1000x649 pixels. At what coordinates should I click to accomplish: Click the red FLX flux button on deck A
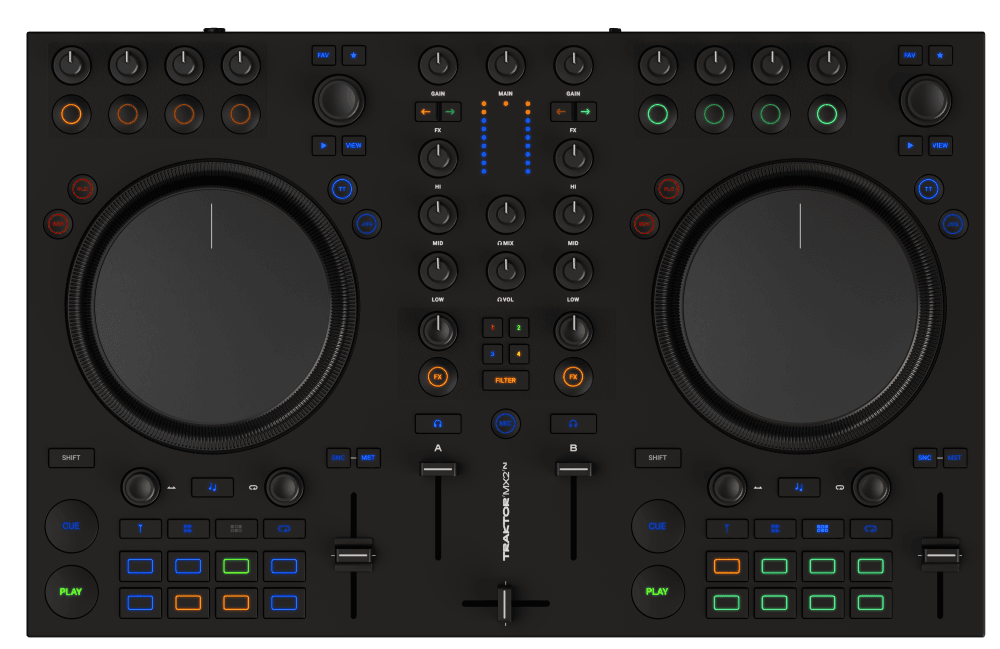[x=82, y=189]
